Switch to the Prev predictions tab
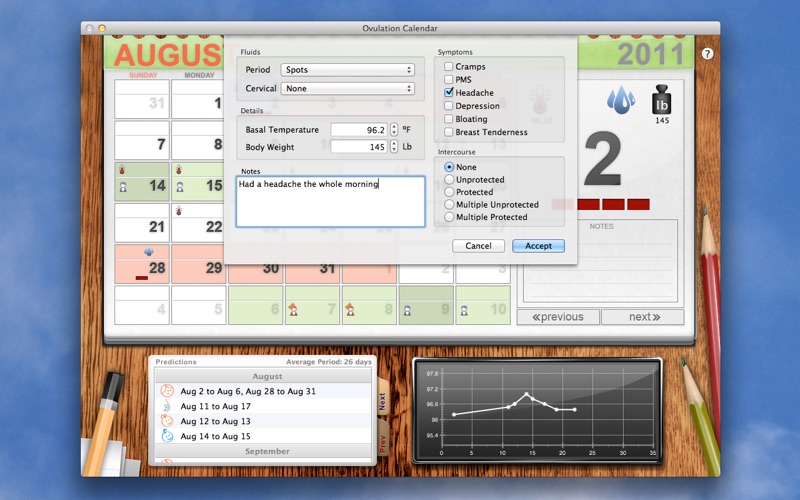The width and height of the screenshot is (800, 500). click(x=381, y=443)
